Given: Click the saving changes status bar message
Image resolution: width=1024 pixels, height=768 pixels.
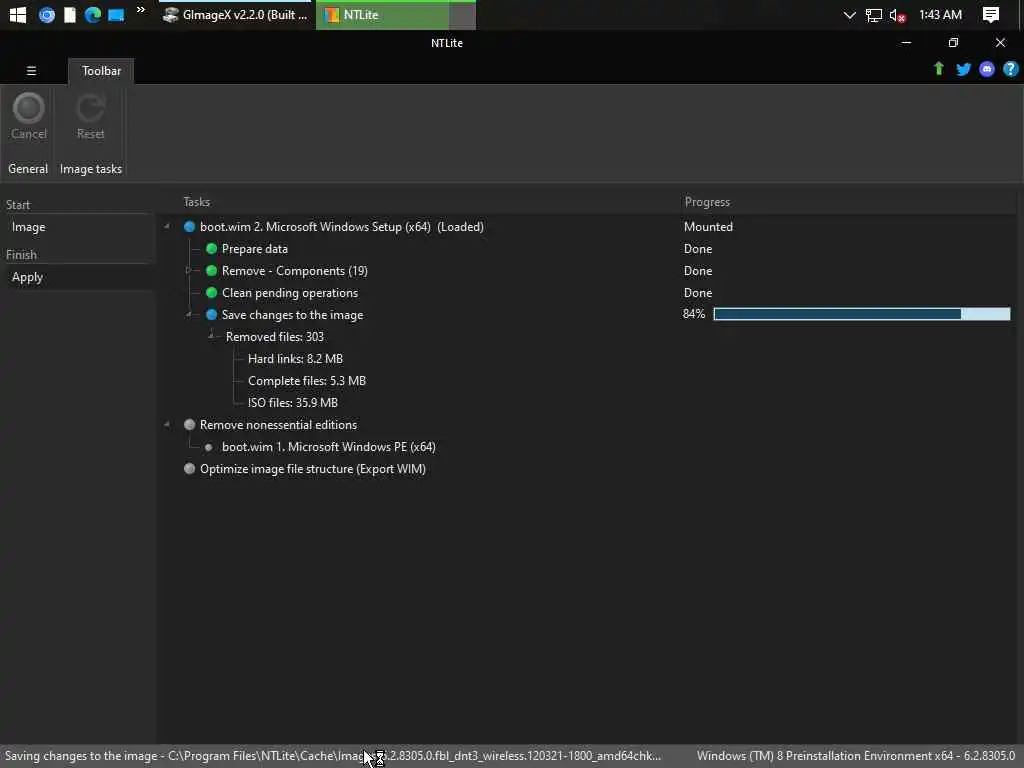Looking at the screenshot, I should click(x=332, y=756).
